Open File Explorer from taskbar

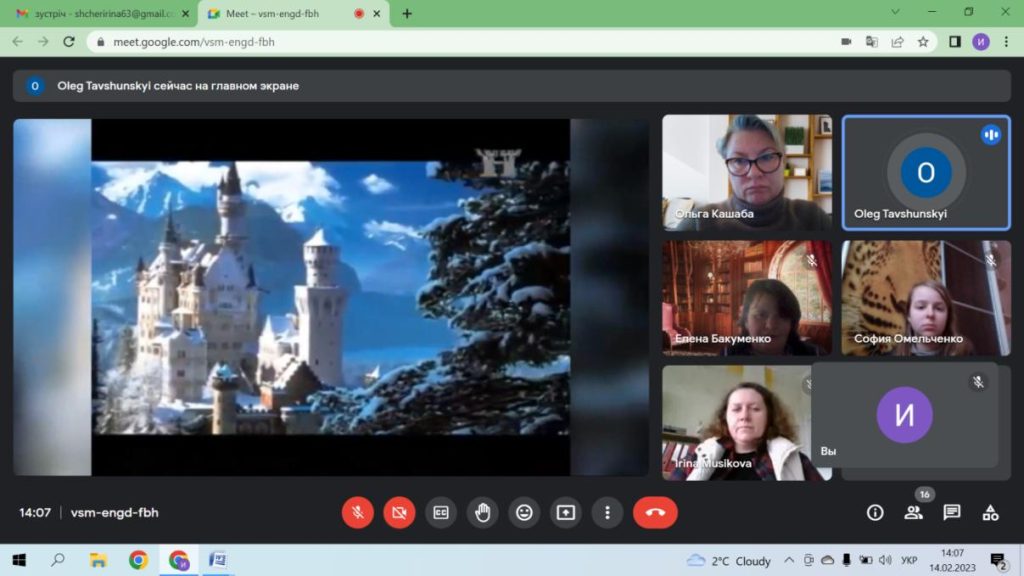tap(98, 560)
